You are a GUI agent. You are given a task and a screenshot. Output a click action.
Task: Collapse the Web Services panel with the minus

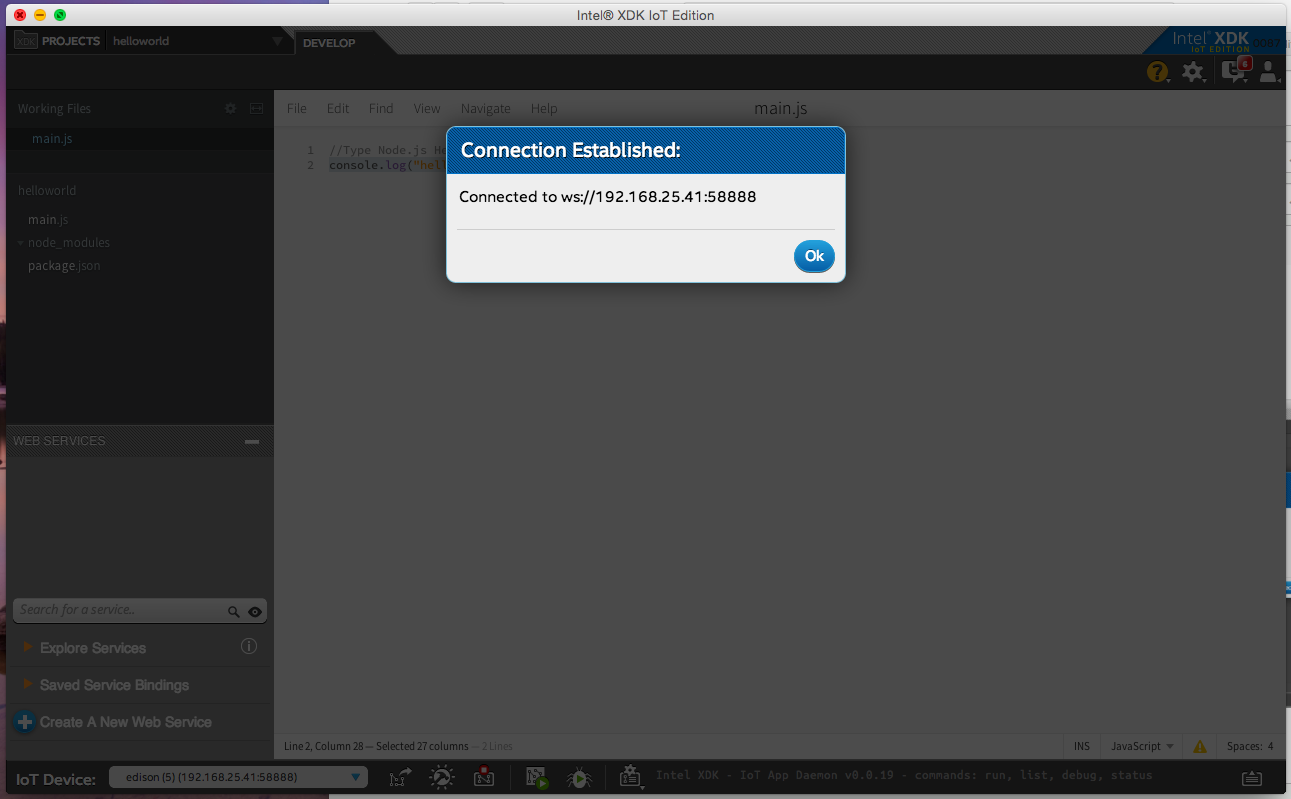point(252,440)
